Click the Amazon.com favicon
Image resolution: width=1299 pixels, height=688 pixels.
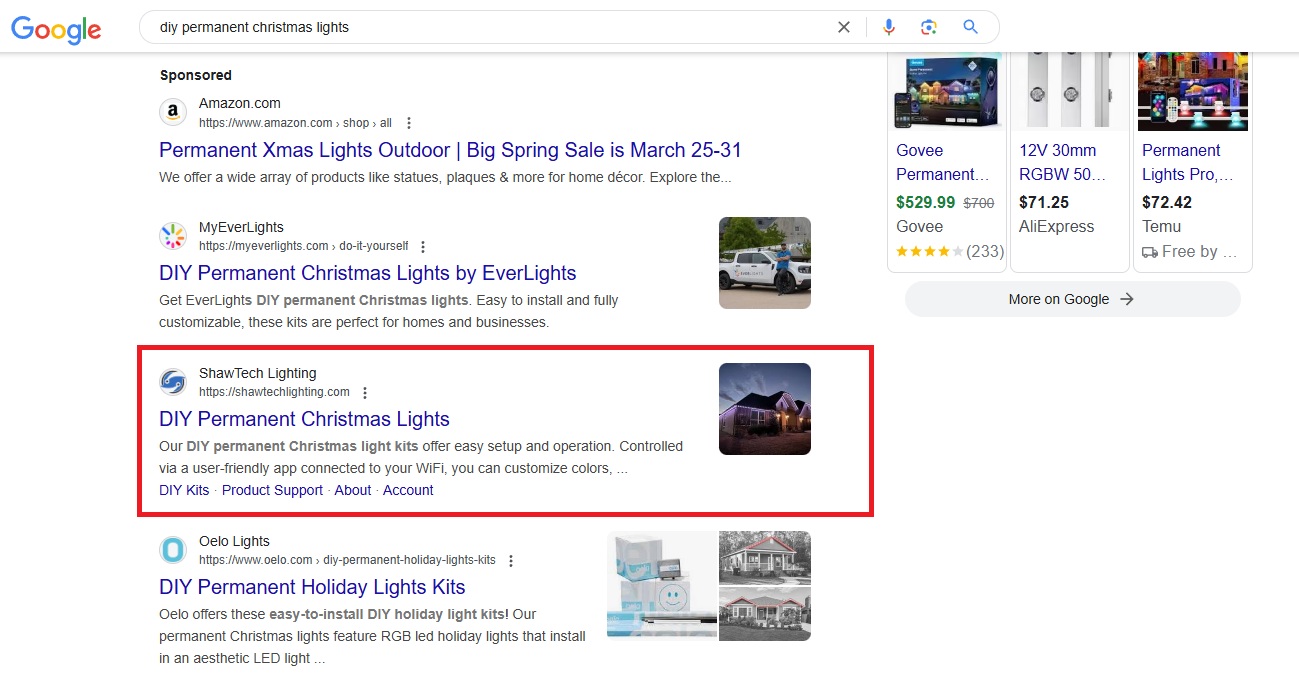172,112
